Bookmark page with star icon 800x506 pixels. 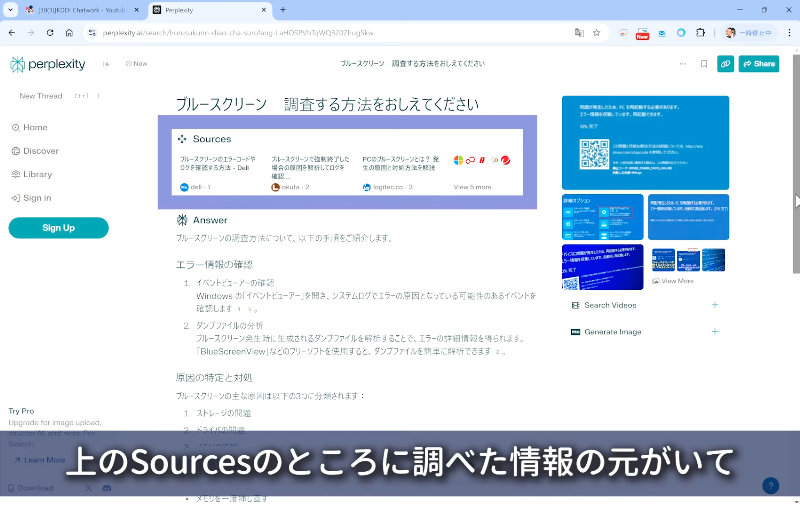(x=596, y=33)
